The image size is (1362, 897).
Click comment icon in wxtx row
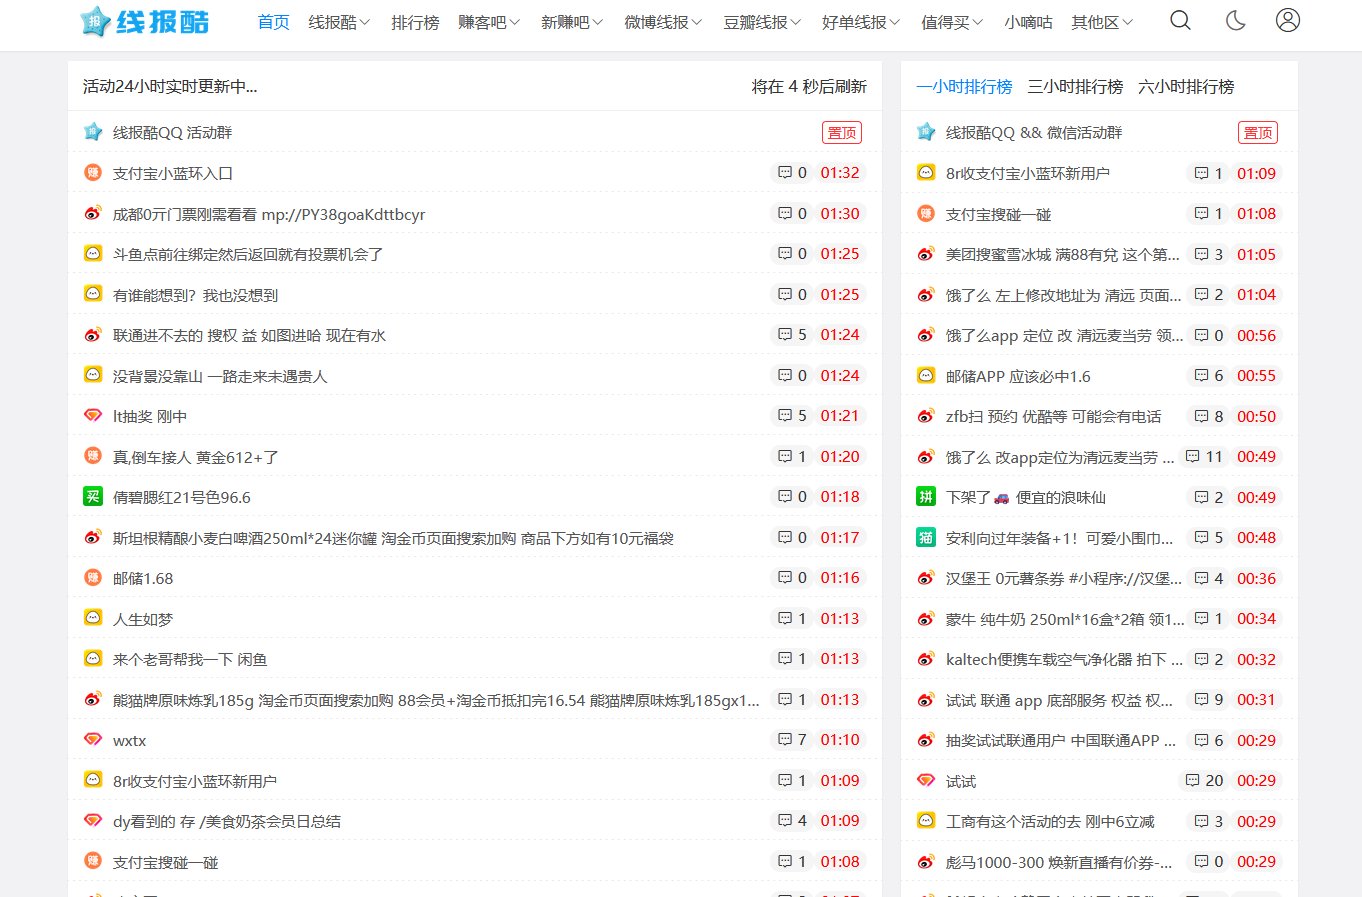point(785,740)
